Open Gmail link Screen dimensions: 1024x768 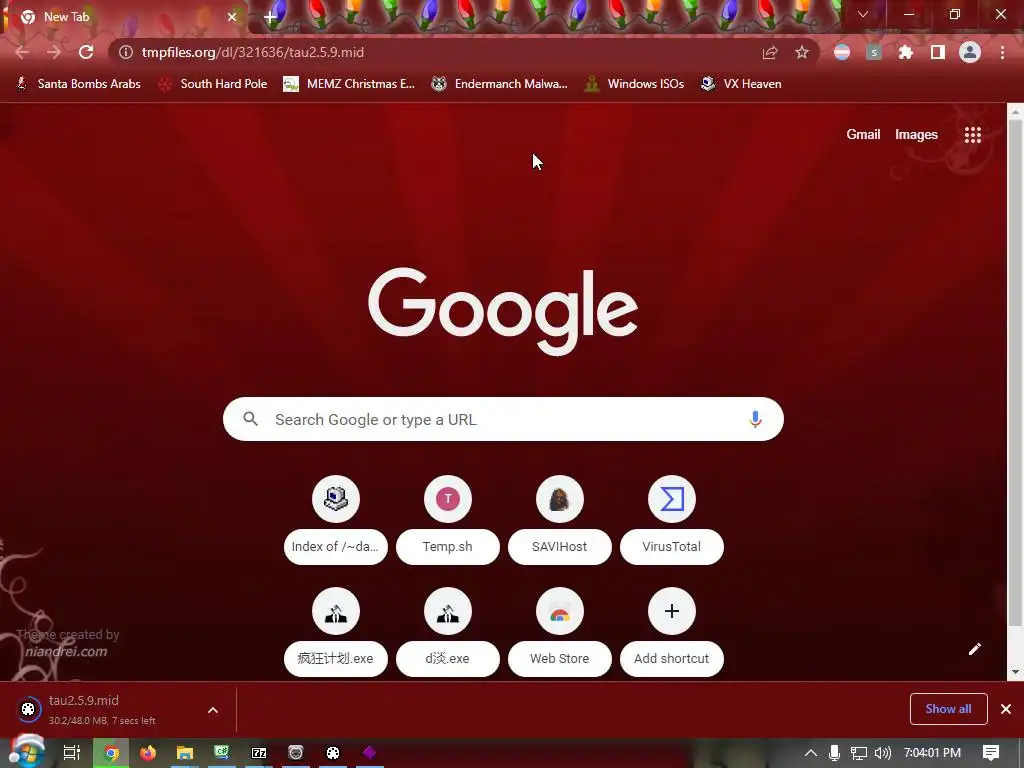863,135
